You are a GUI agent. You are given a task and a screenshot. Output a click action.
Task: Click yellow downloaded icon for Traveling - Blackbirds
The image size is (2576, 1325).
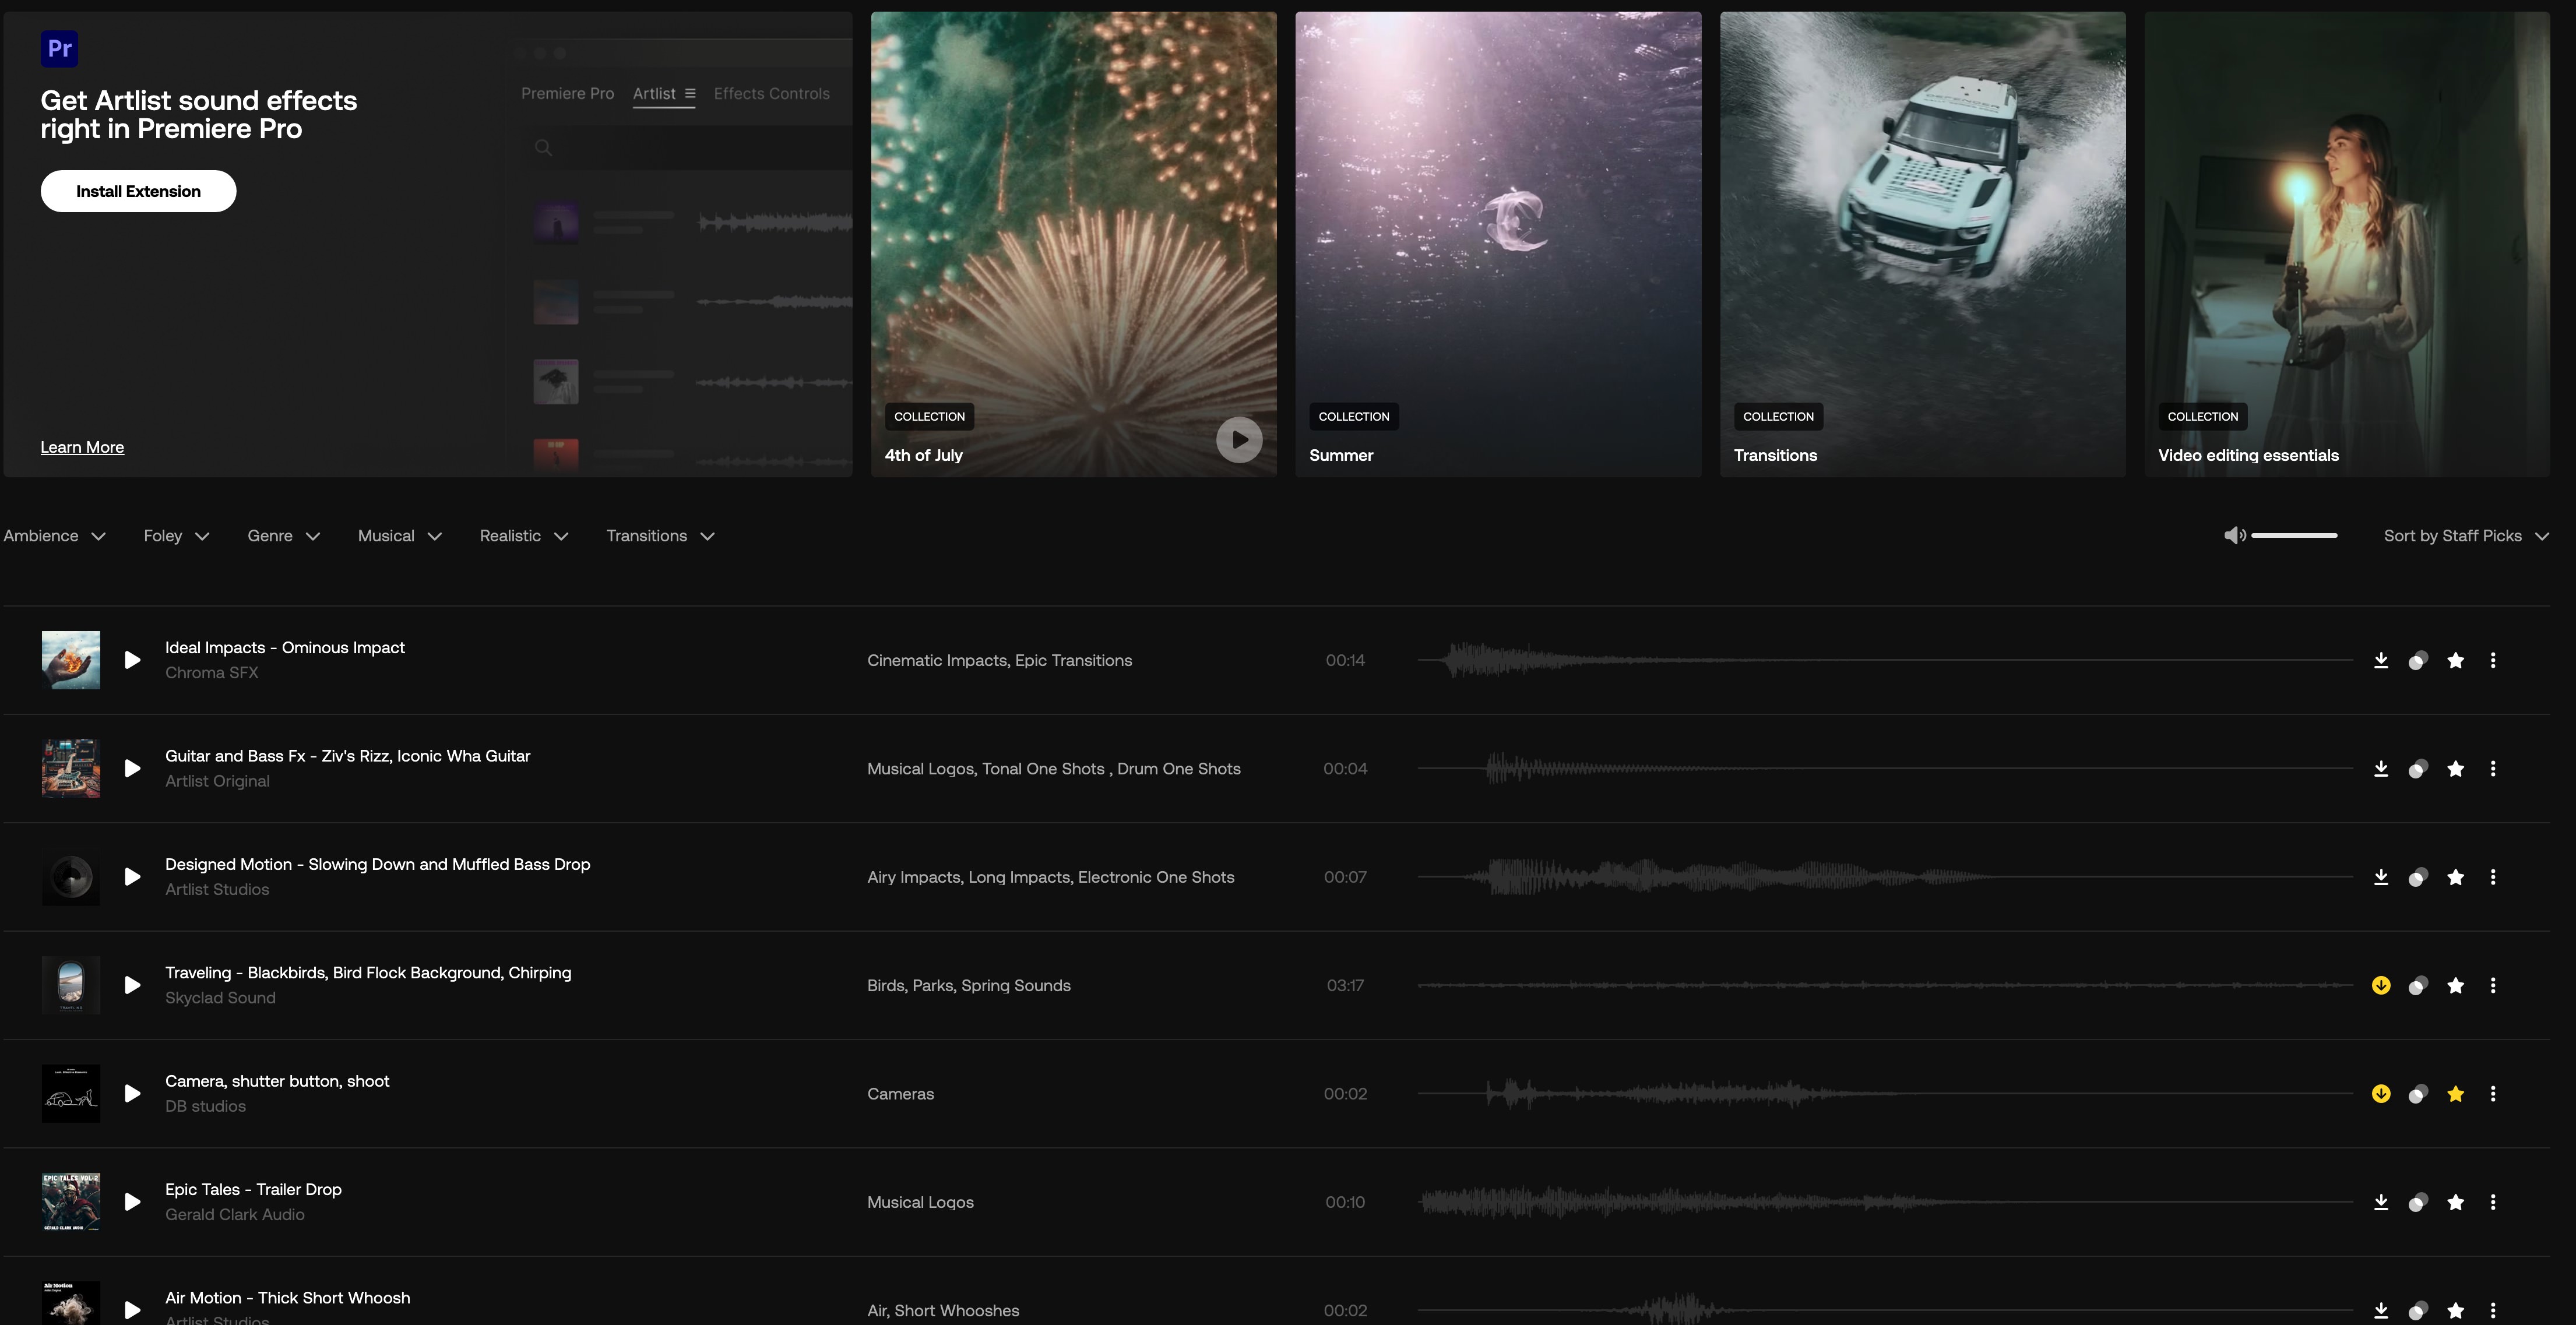[x=2381, y=985]
